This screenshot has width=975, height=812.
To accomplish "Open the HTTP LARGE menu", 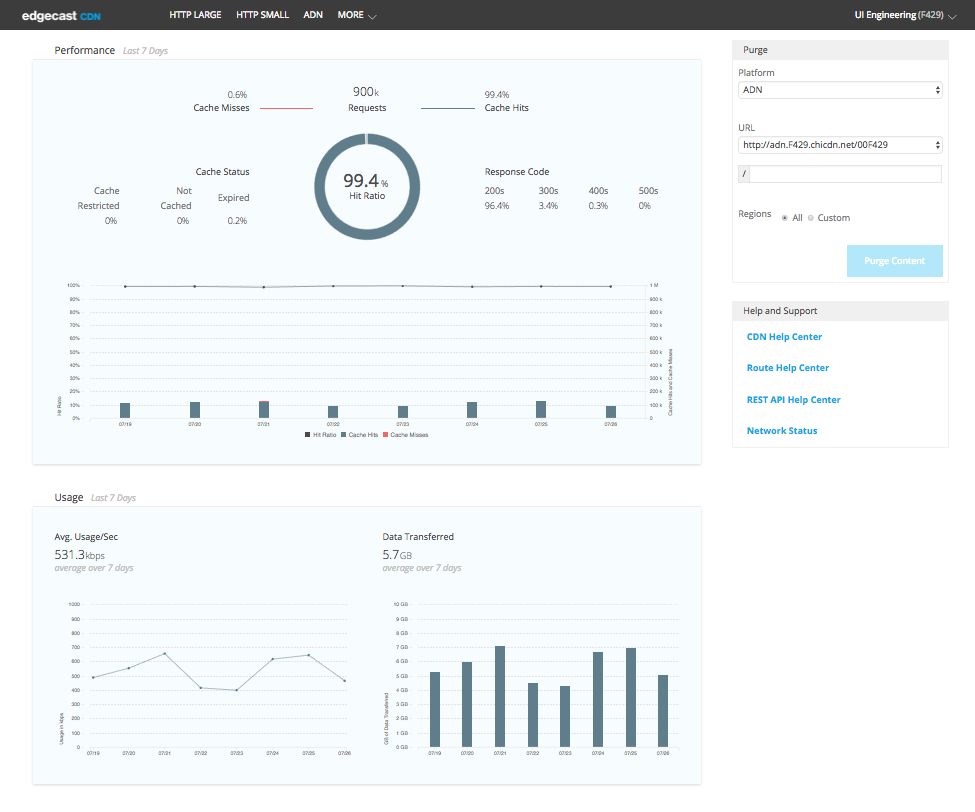I will [x=195, y=15].
